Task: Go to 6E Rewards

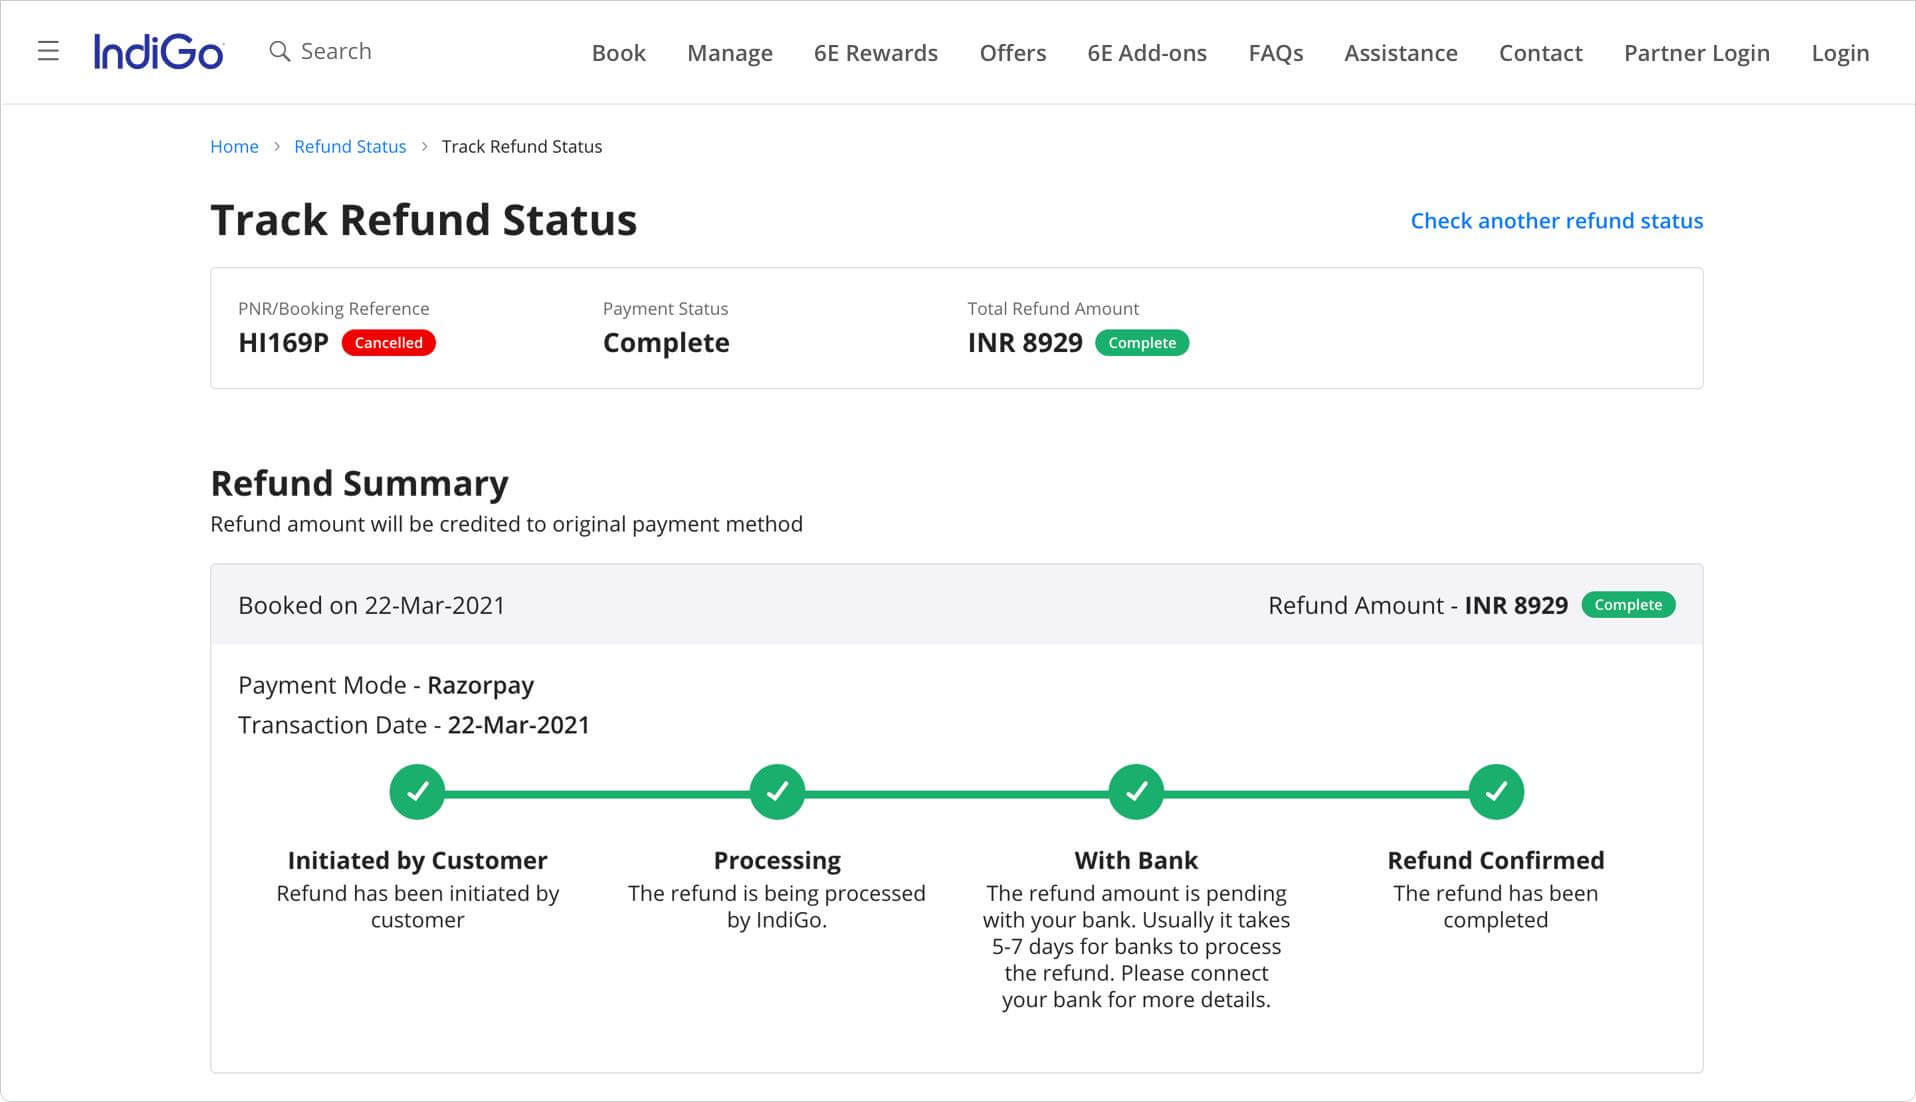Action: 875,53
